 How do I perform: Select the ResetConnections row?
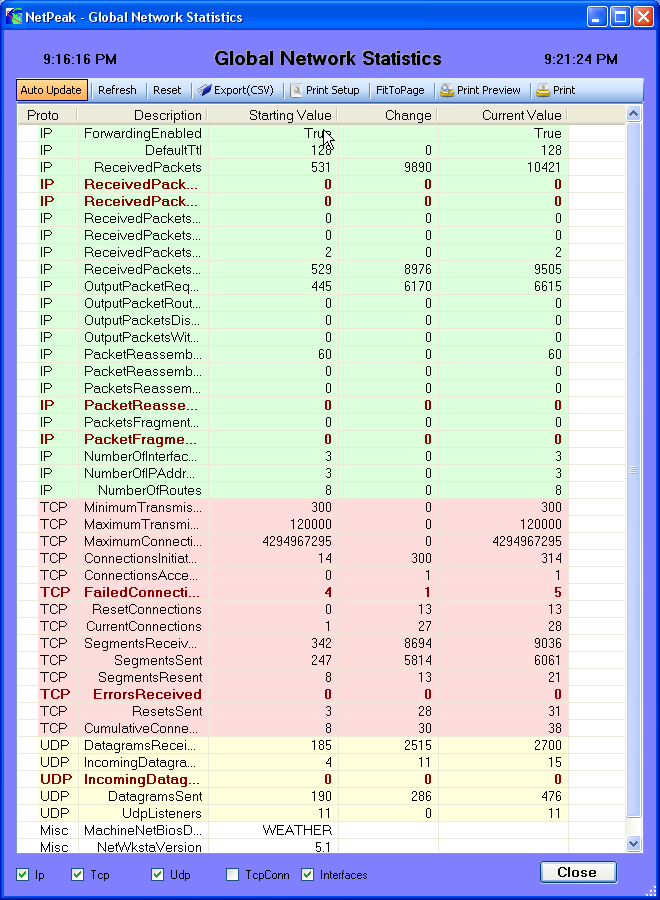[x=293, y=610]
